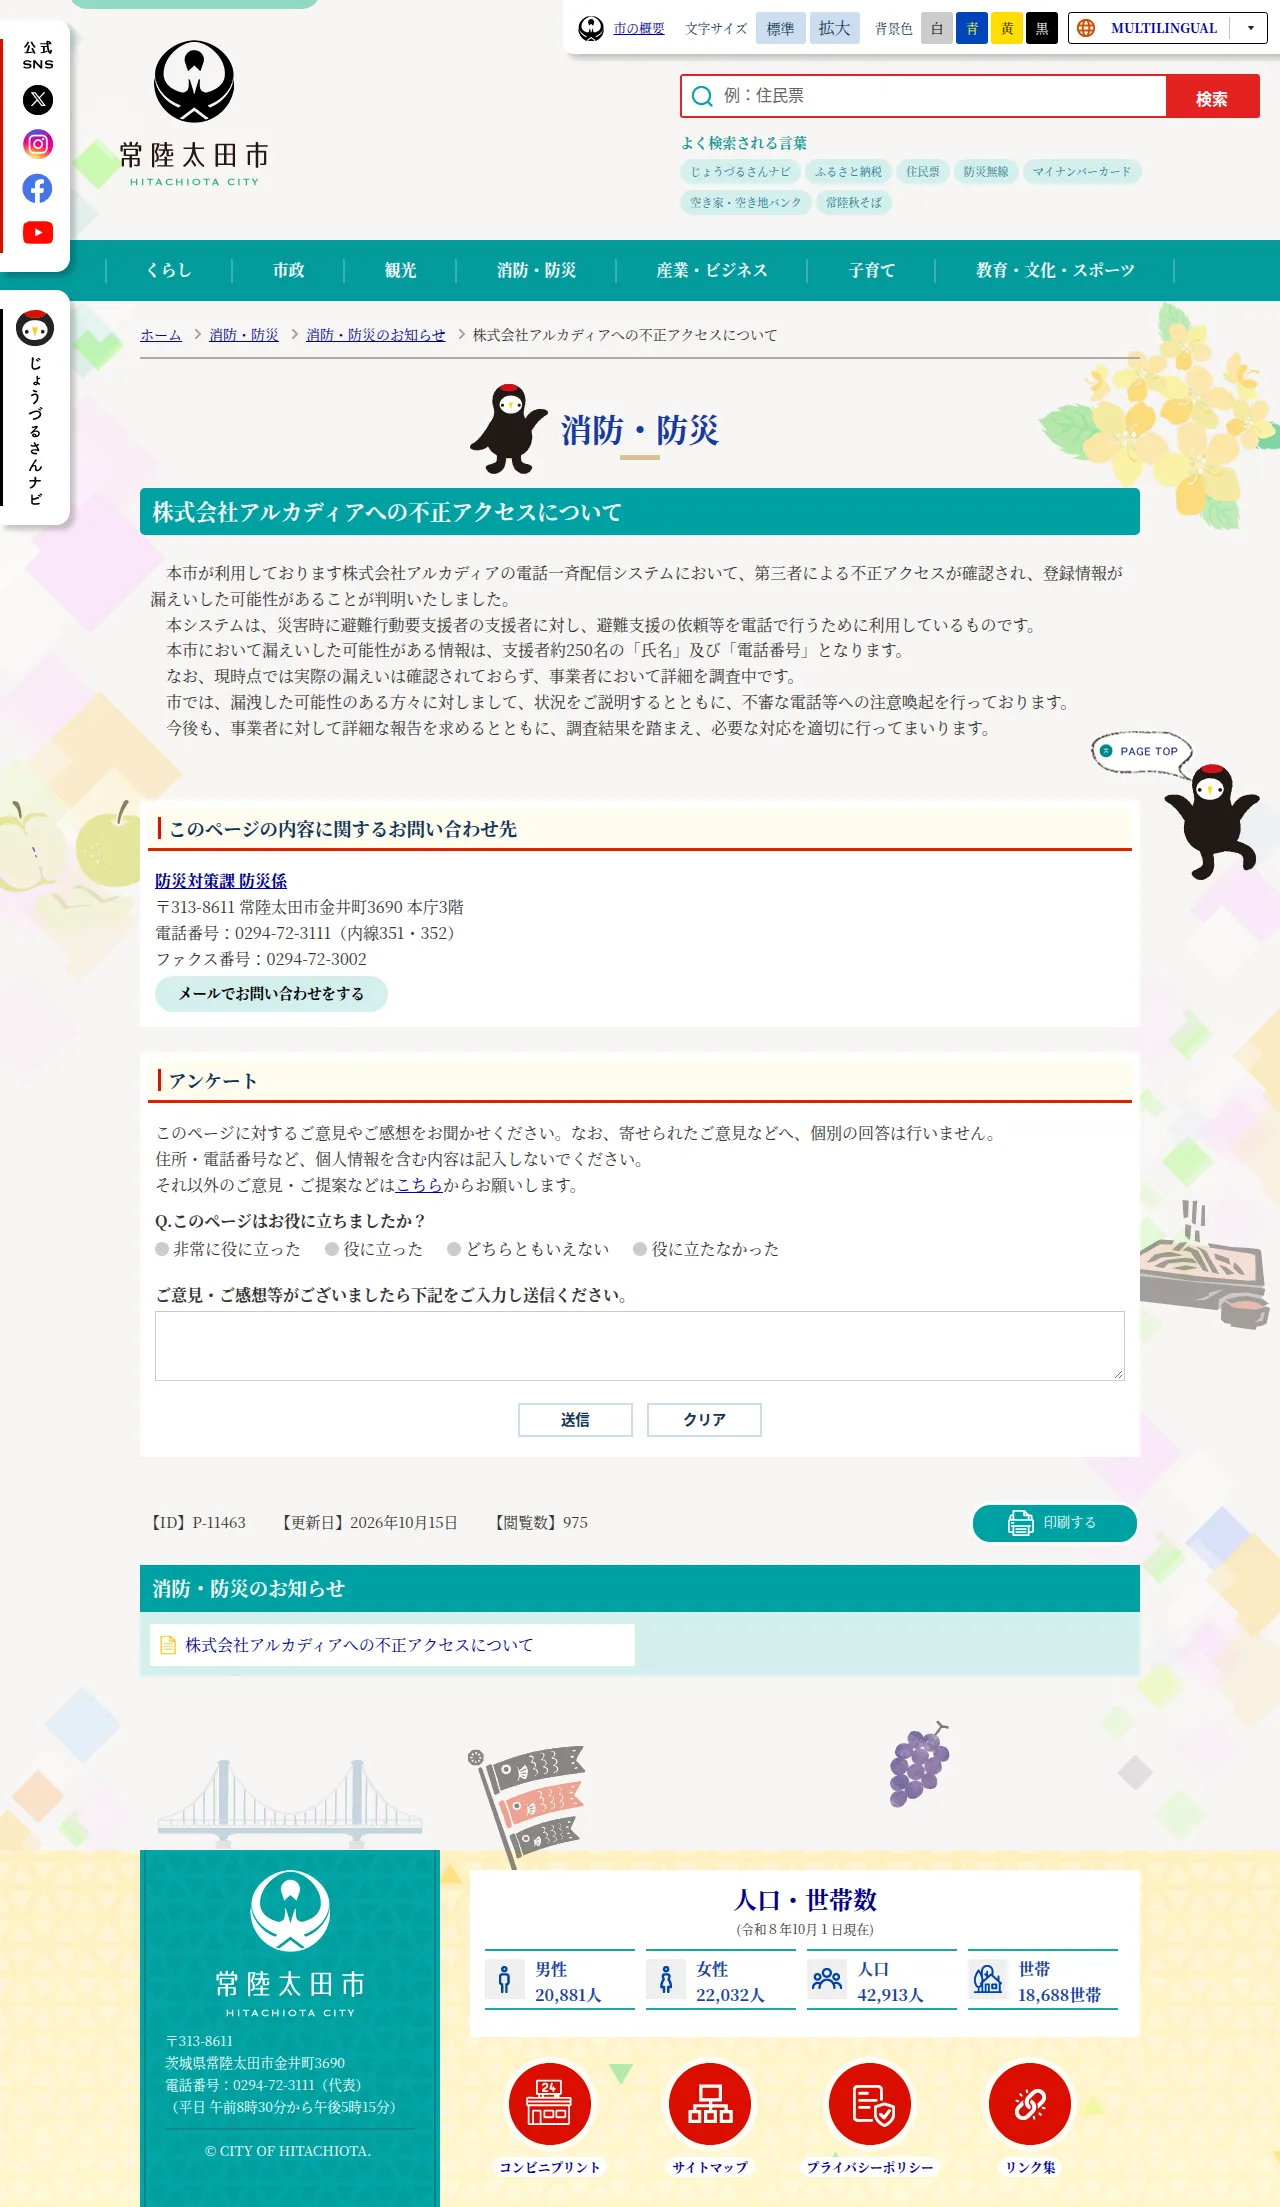Open the 子育て menu

(x=872, y=270)
